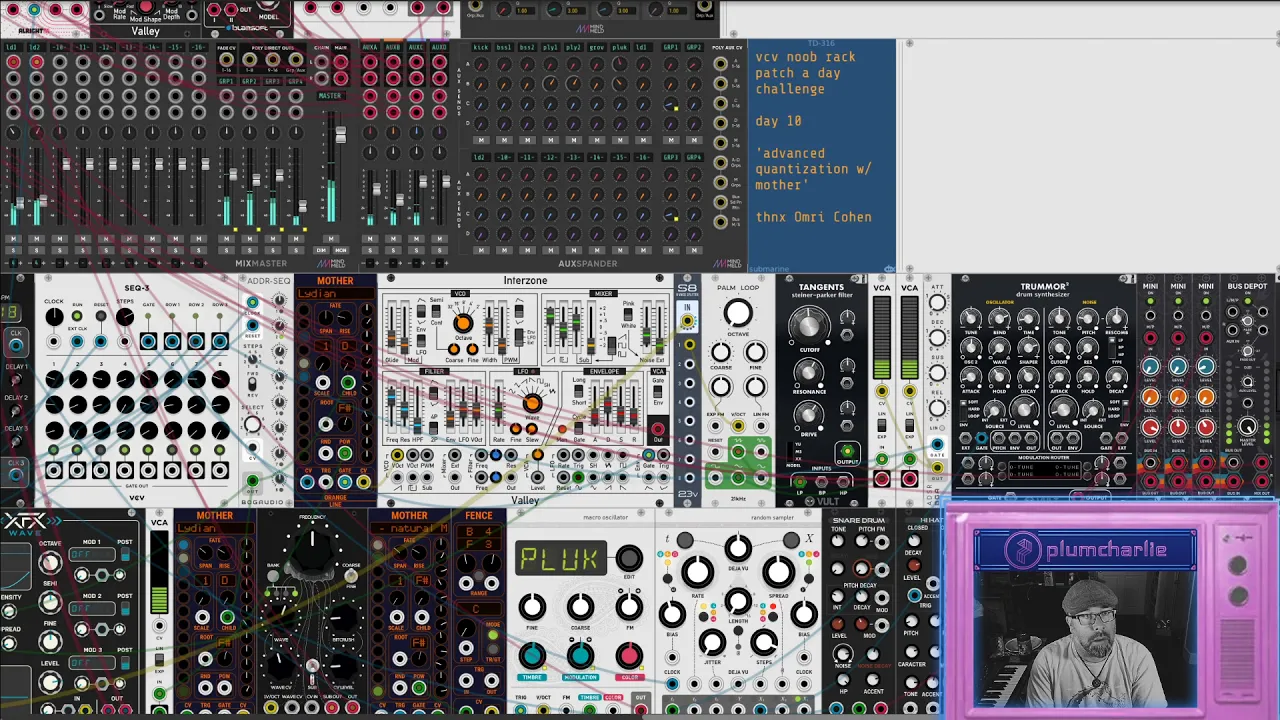Click the RATE knob on random sampler

[697, 572]
